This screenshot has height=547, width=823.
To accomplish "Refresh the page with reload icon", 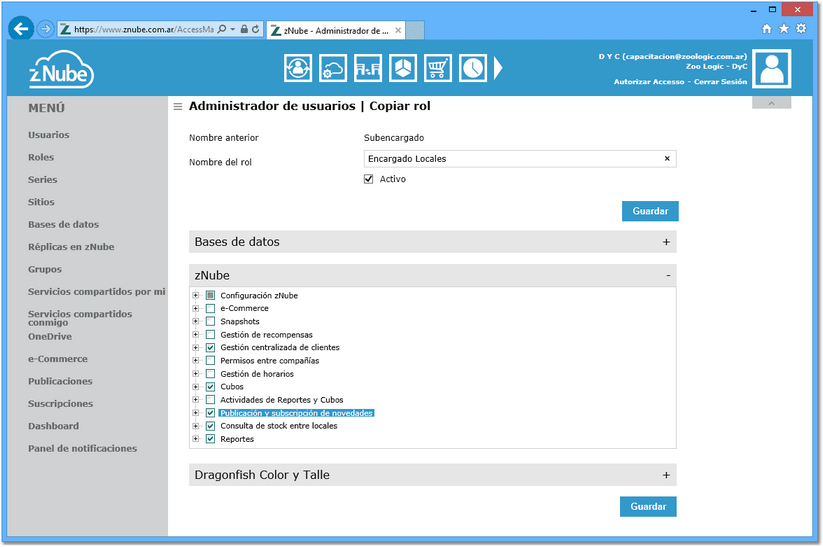I will click(x=256, y=29).
